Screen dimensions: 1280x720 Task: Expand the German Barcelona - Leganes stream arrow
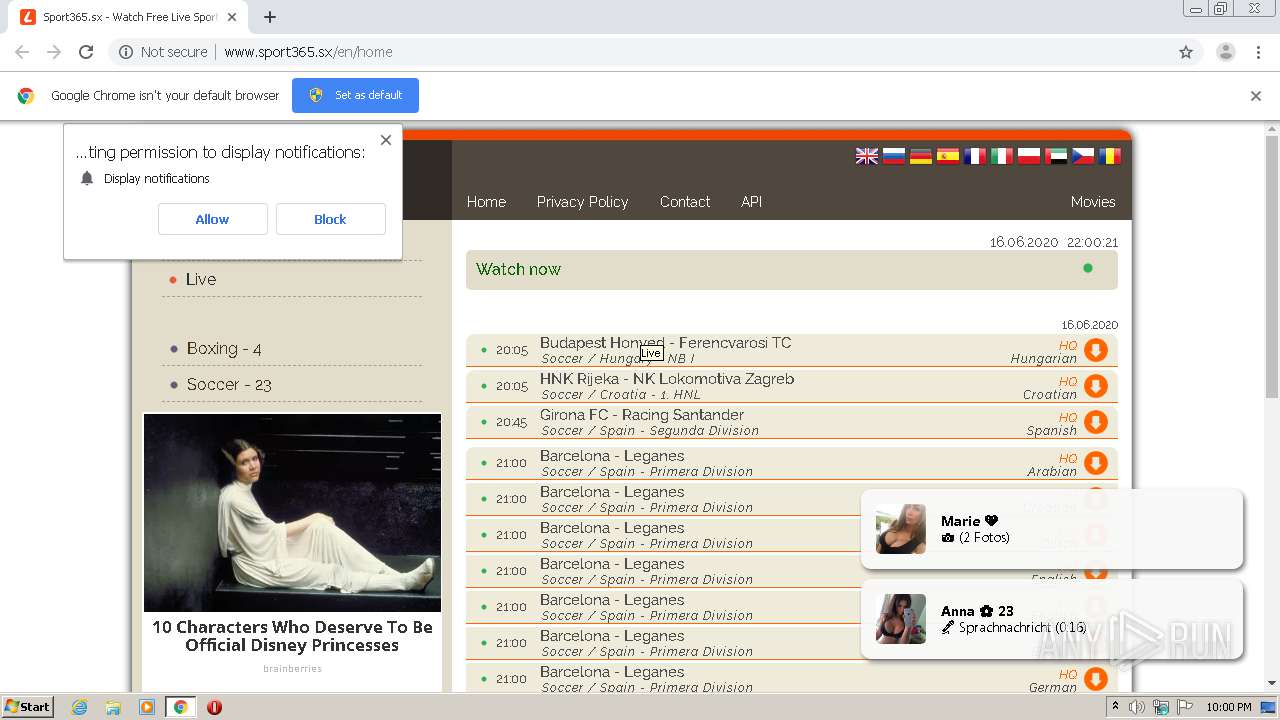point(1096,679)
